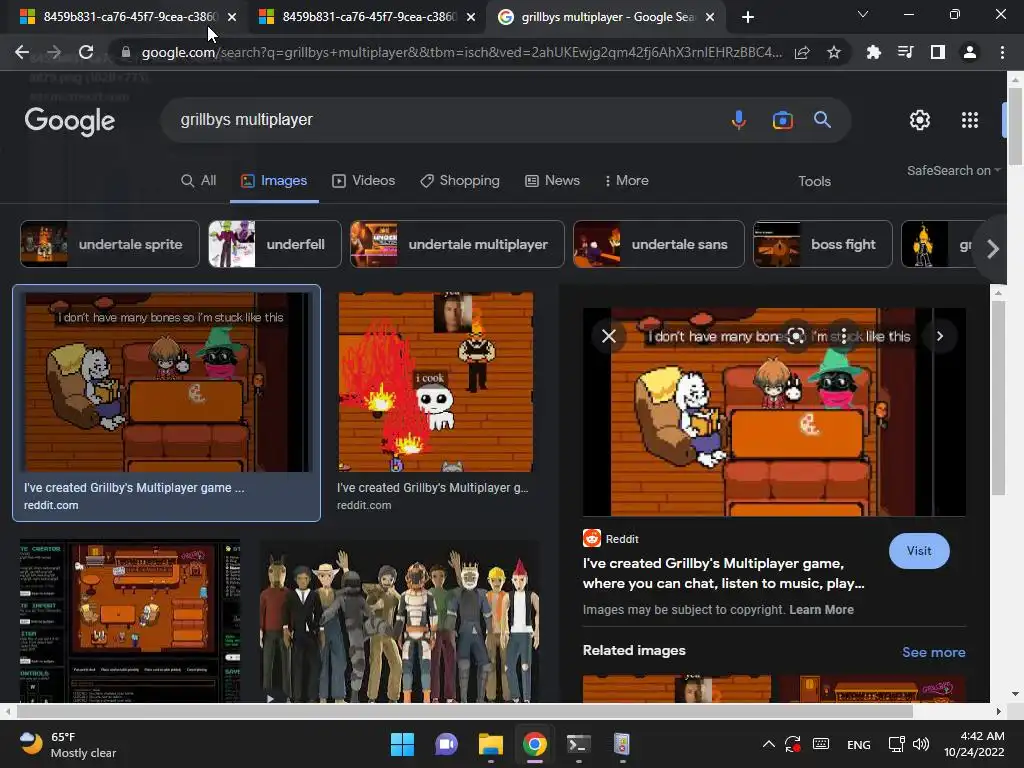
Task: Open Chrome profile avatar menu
Action: coord(970,52)
